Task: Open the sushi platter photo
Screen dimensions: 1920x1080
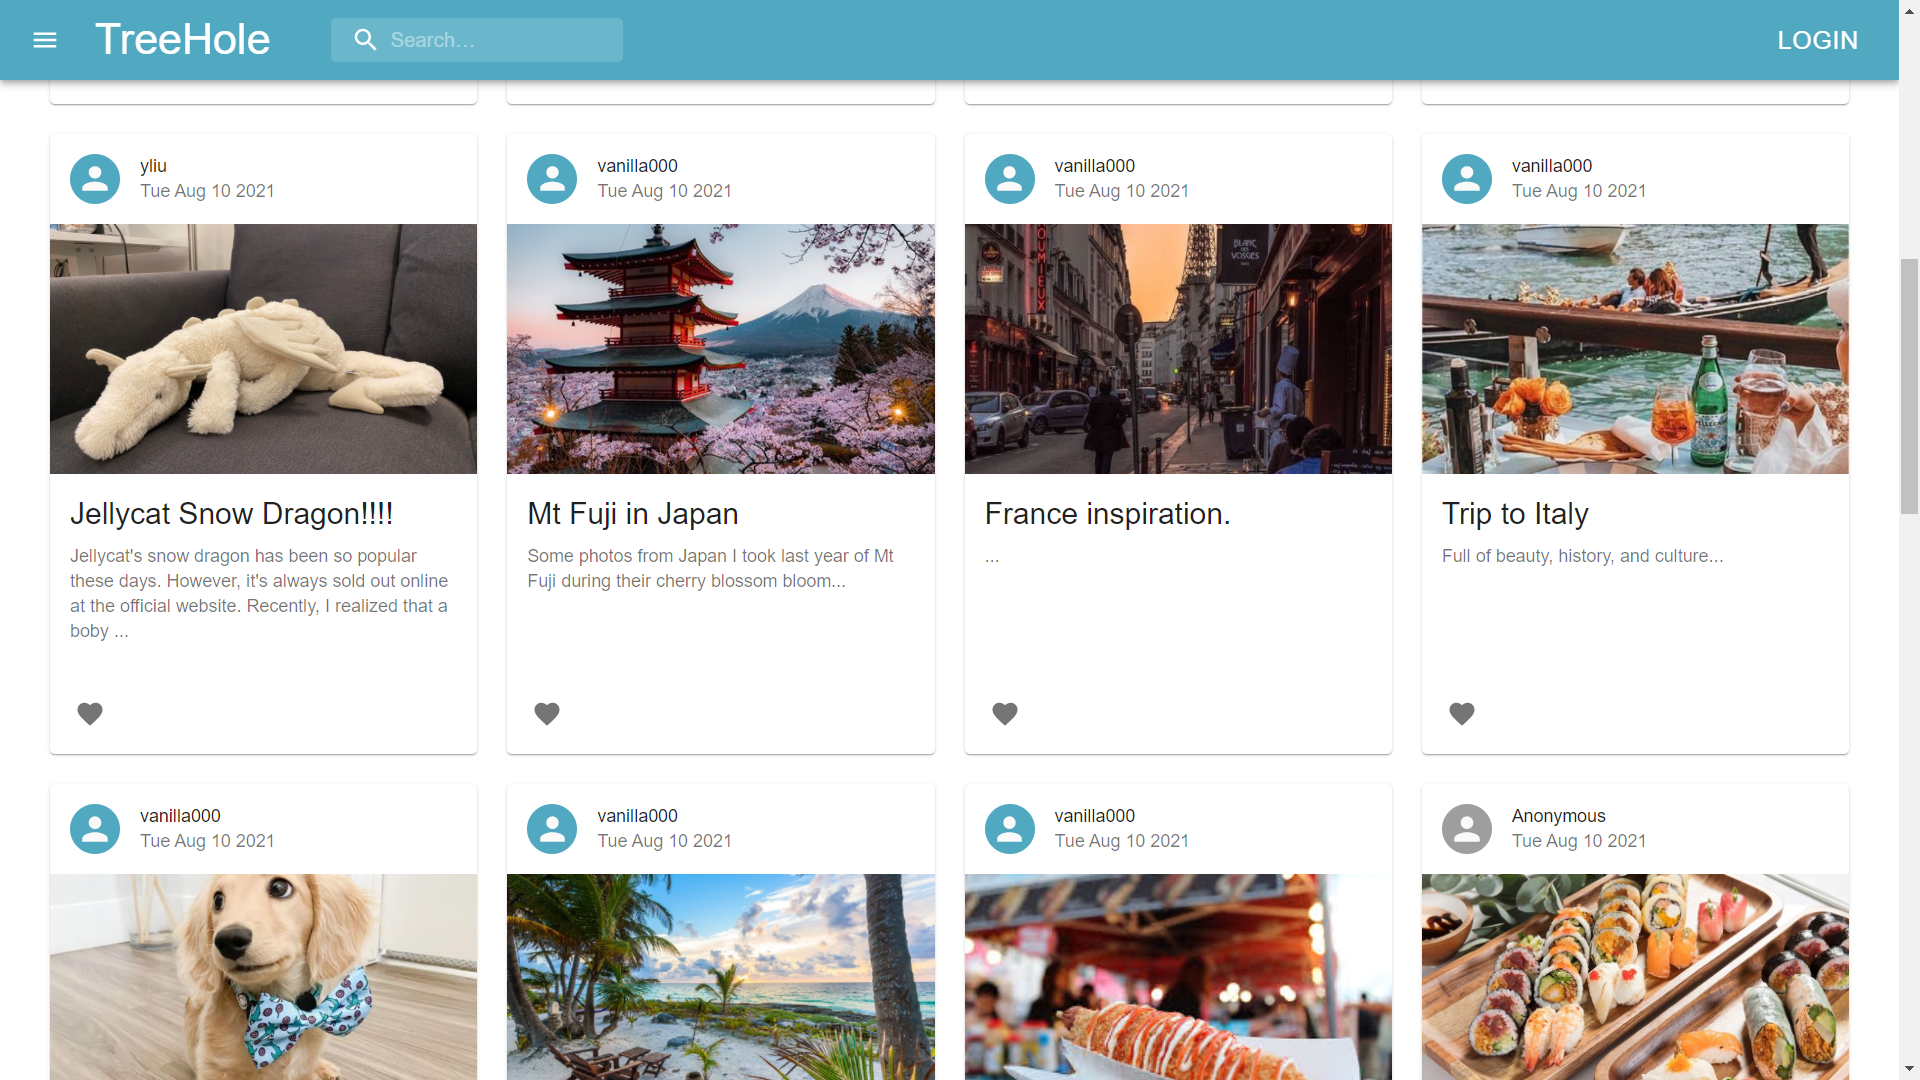Action: 1635,976
